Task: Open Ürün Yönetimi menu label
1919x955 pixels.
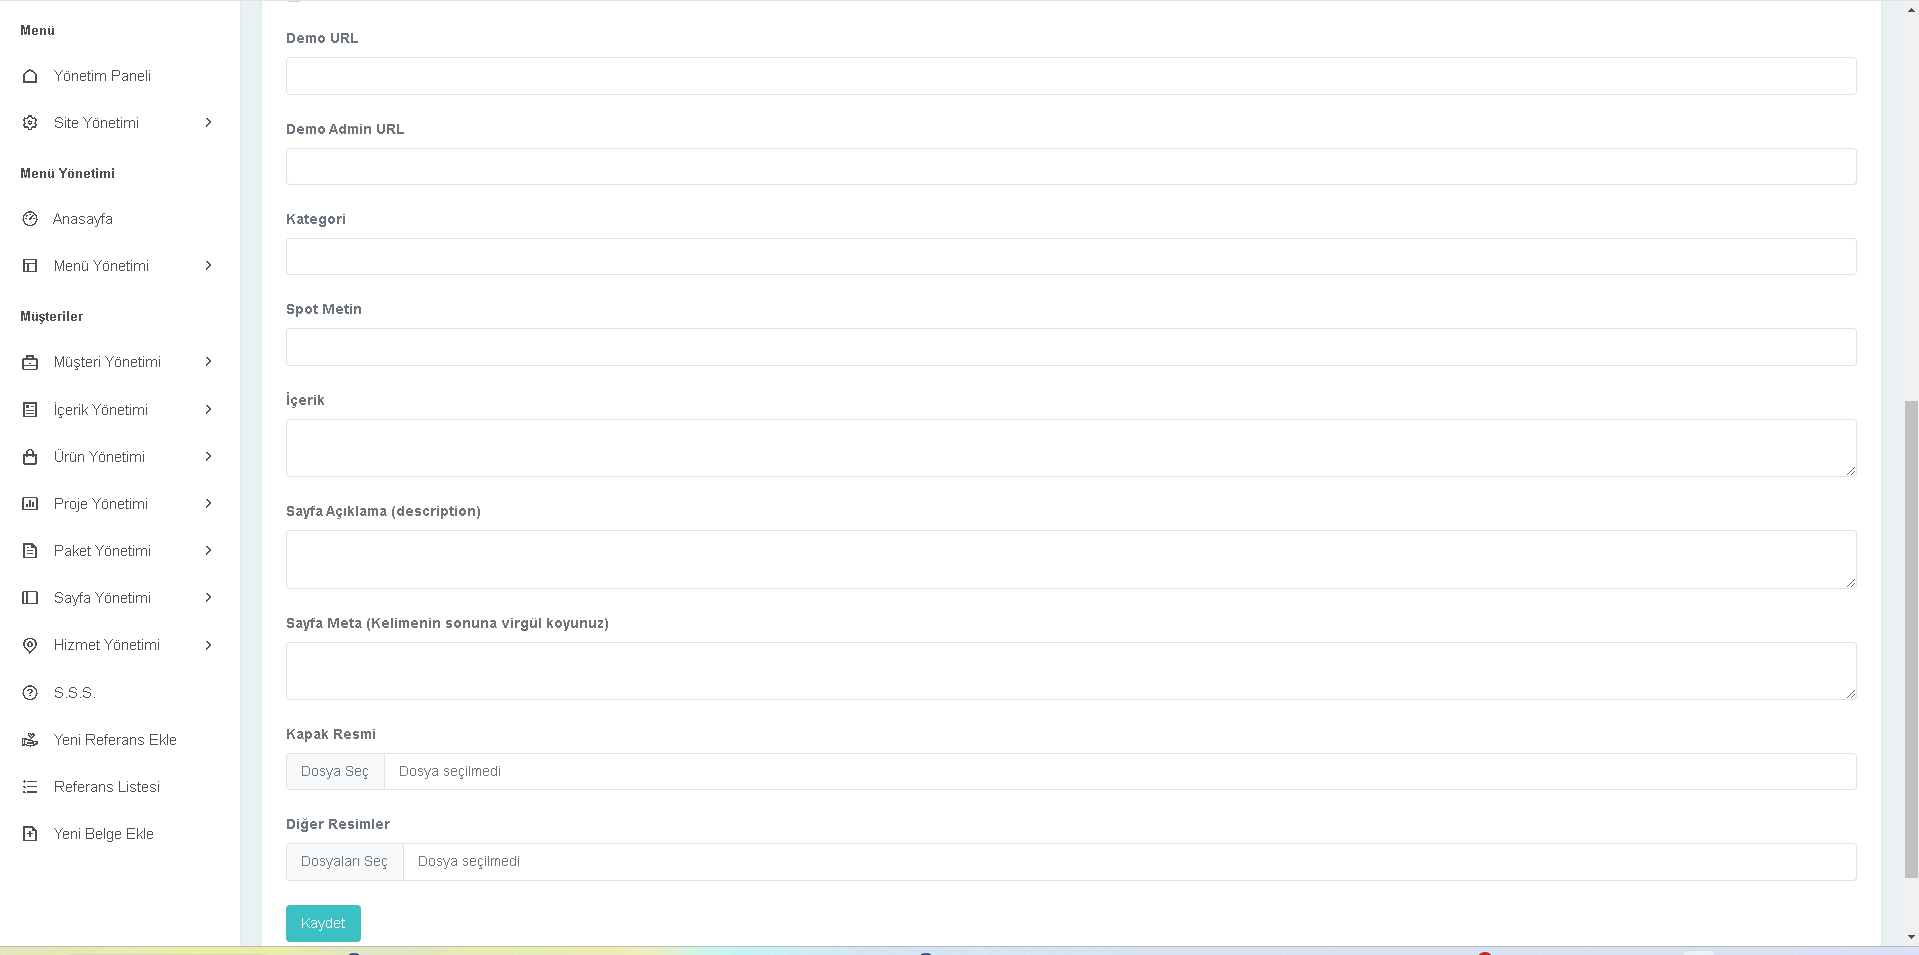Action: (x=99, y=457)
